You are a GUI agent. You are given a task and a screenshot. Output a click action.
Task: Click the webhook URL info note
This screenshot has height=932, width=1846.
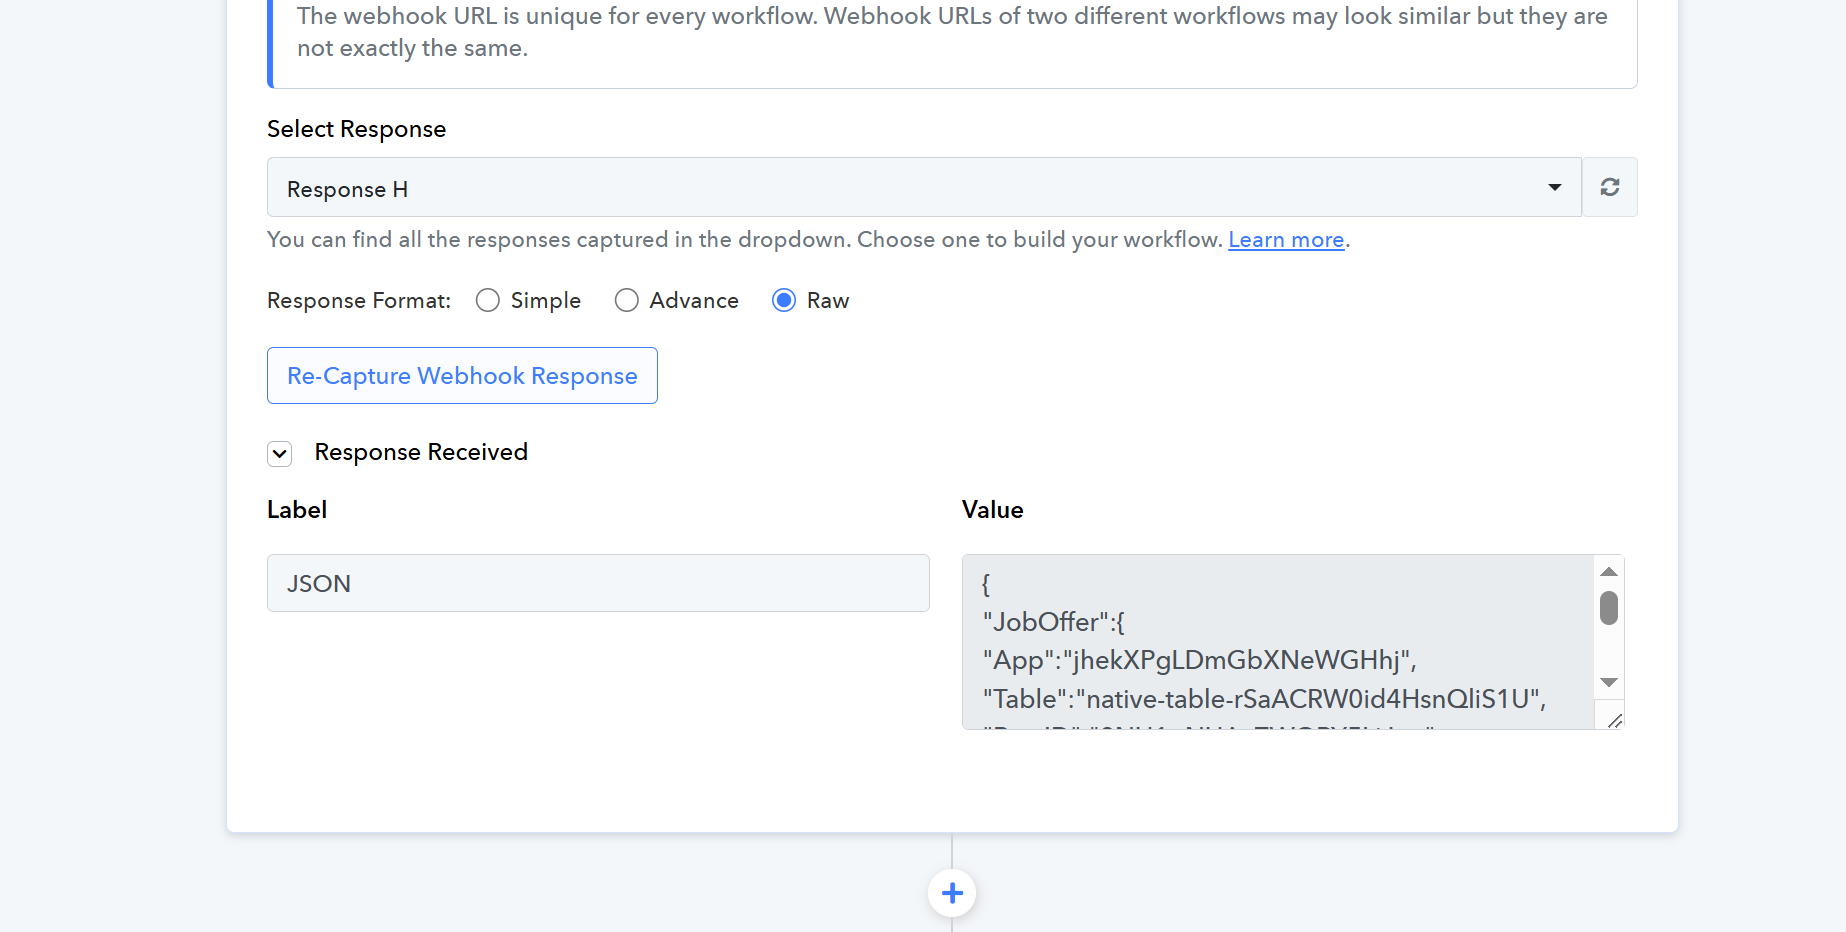(x=952, y=33)
